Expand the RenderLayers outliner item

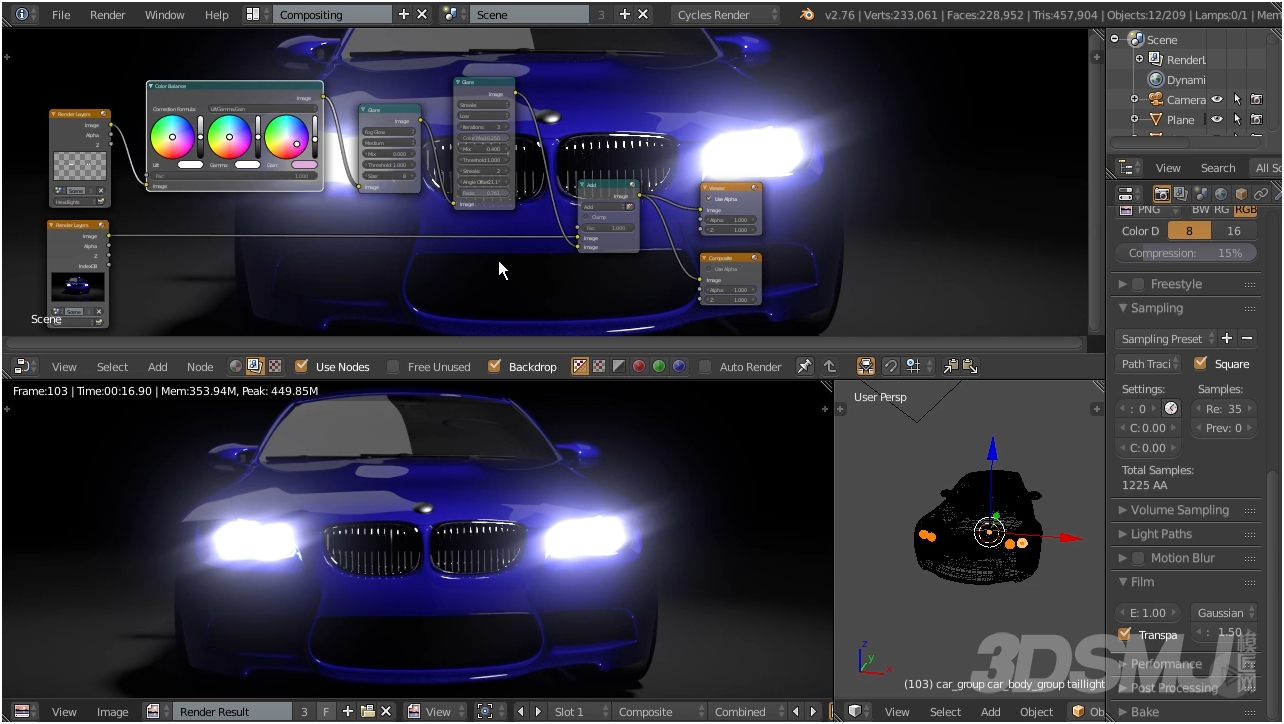[1139, 59]
